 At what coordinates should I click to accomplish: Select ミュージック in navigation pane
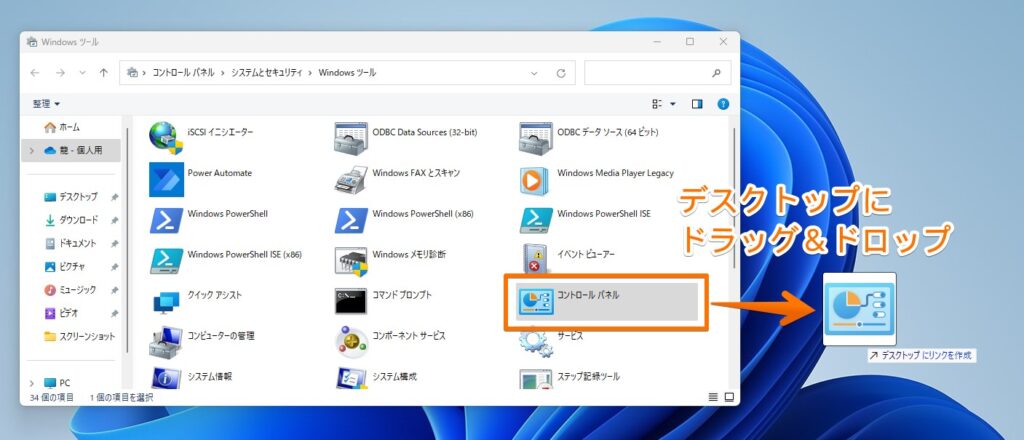click(x=71, y=290)
